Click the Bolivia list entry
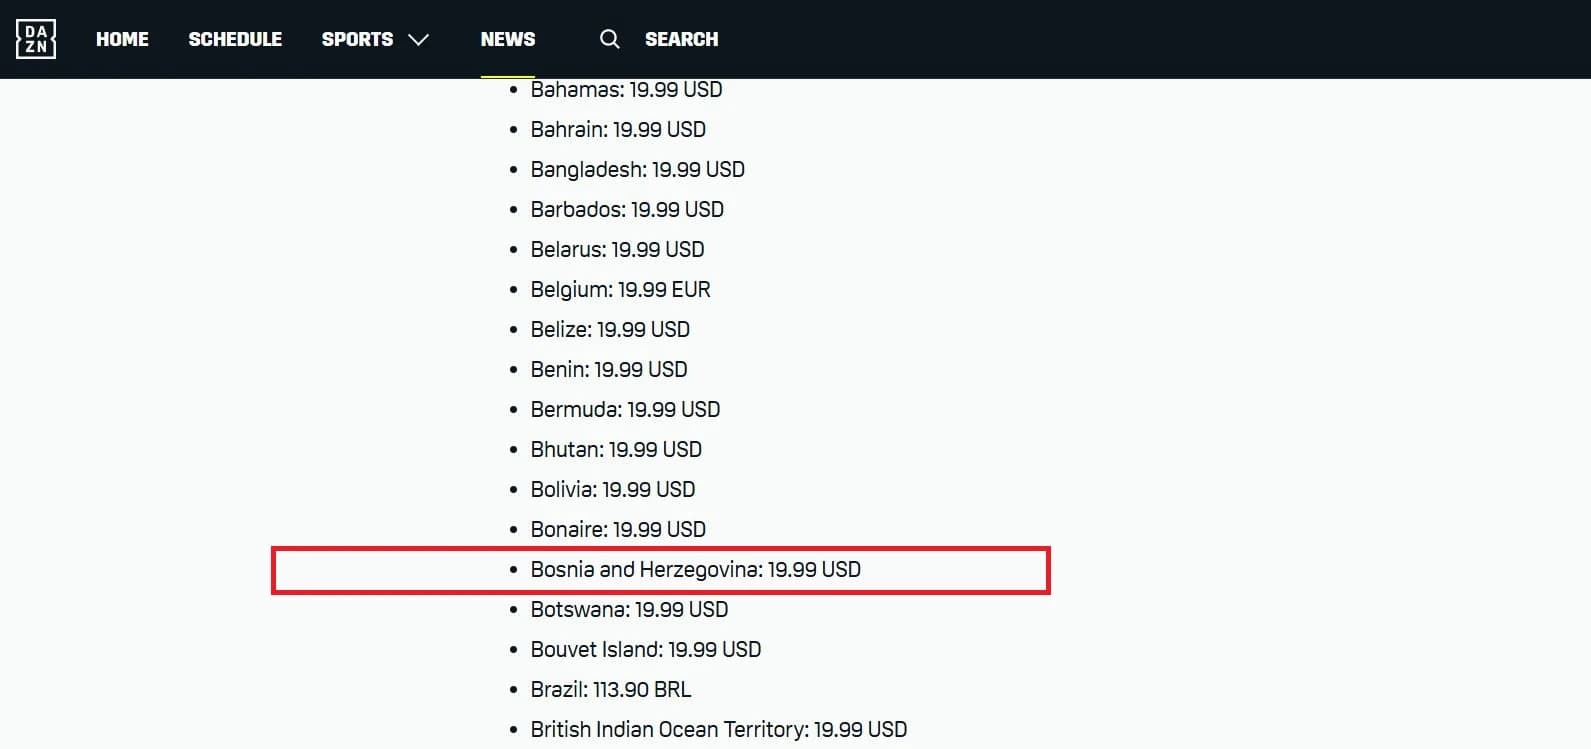Image resolution: width=1591 pixels, height=749 pixels. point(613,489)
